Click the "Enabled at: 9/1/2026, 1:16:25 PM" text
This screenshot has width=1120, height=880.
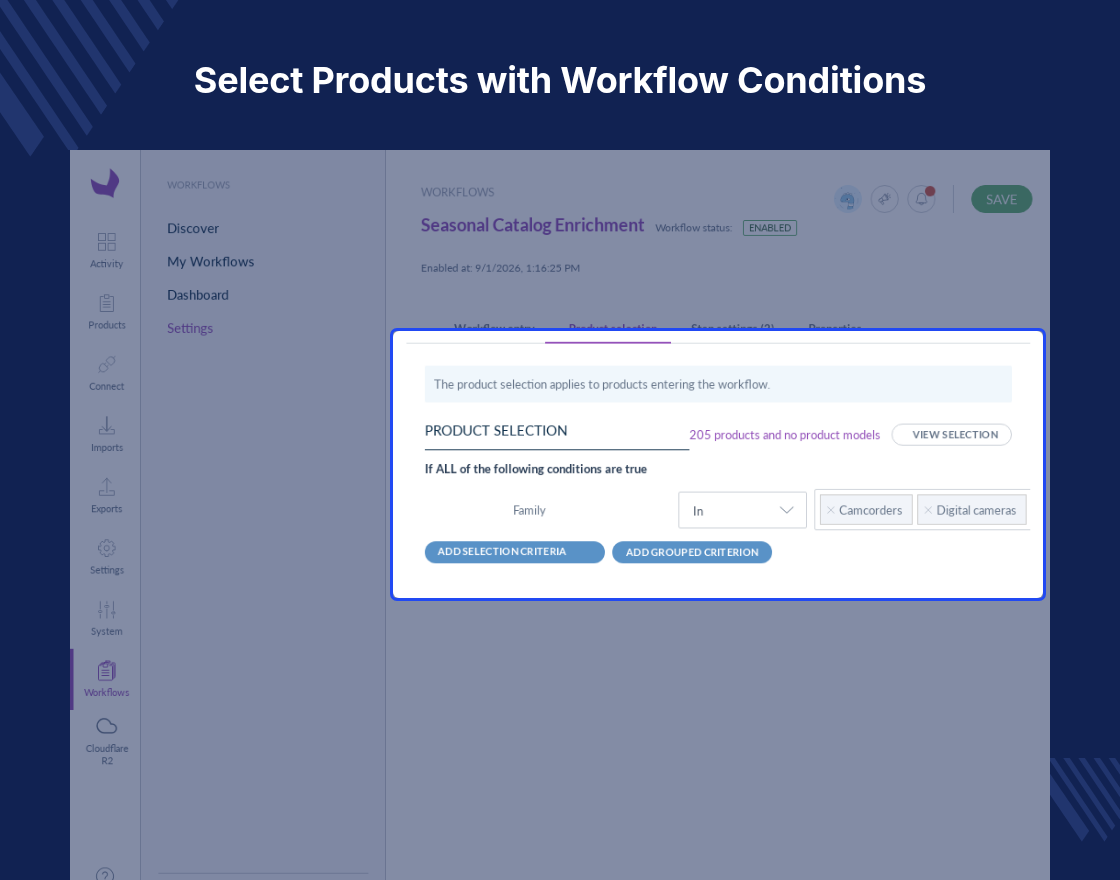point(500,269)
